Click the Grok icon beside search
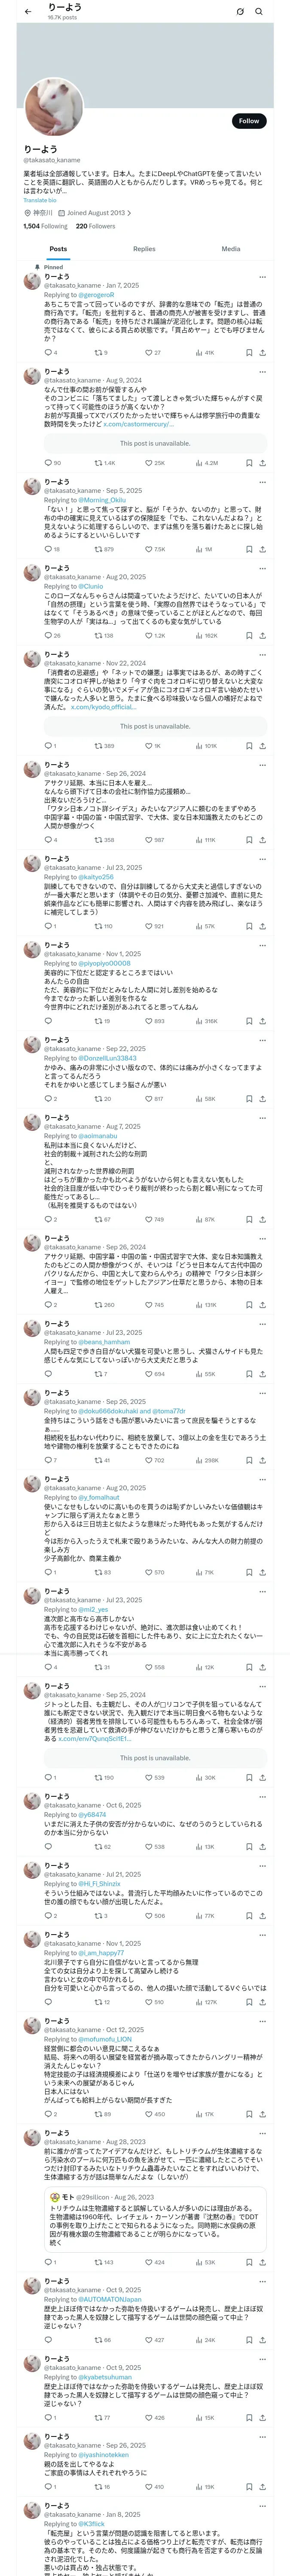 pyautogui.click(x=240, y=11)
